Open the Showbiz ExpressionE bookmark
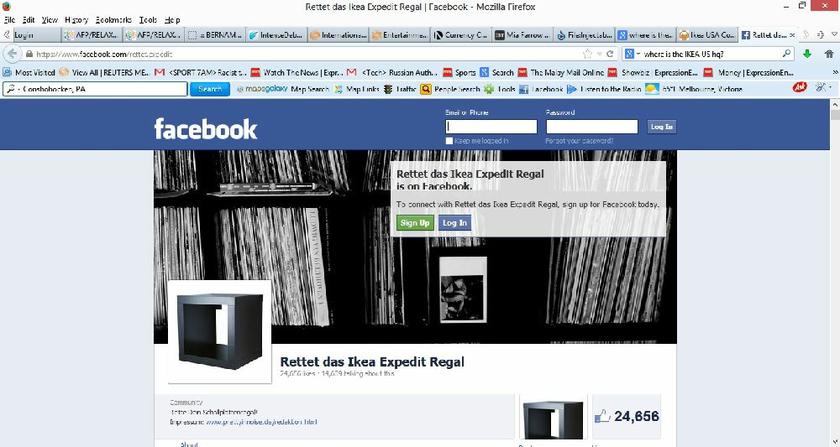The width and height of the screenshot is (840, 447). (x=652, y=72)
